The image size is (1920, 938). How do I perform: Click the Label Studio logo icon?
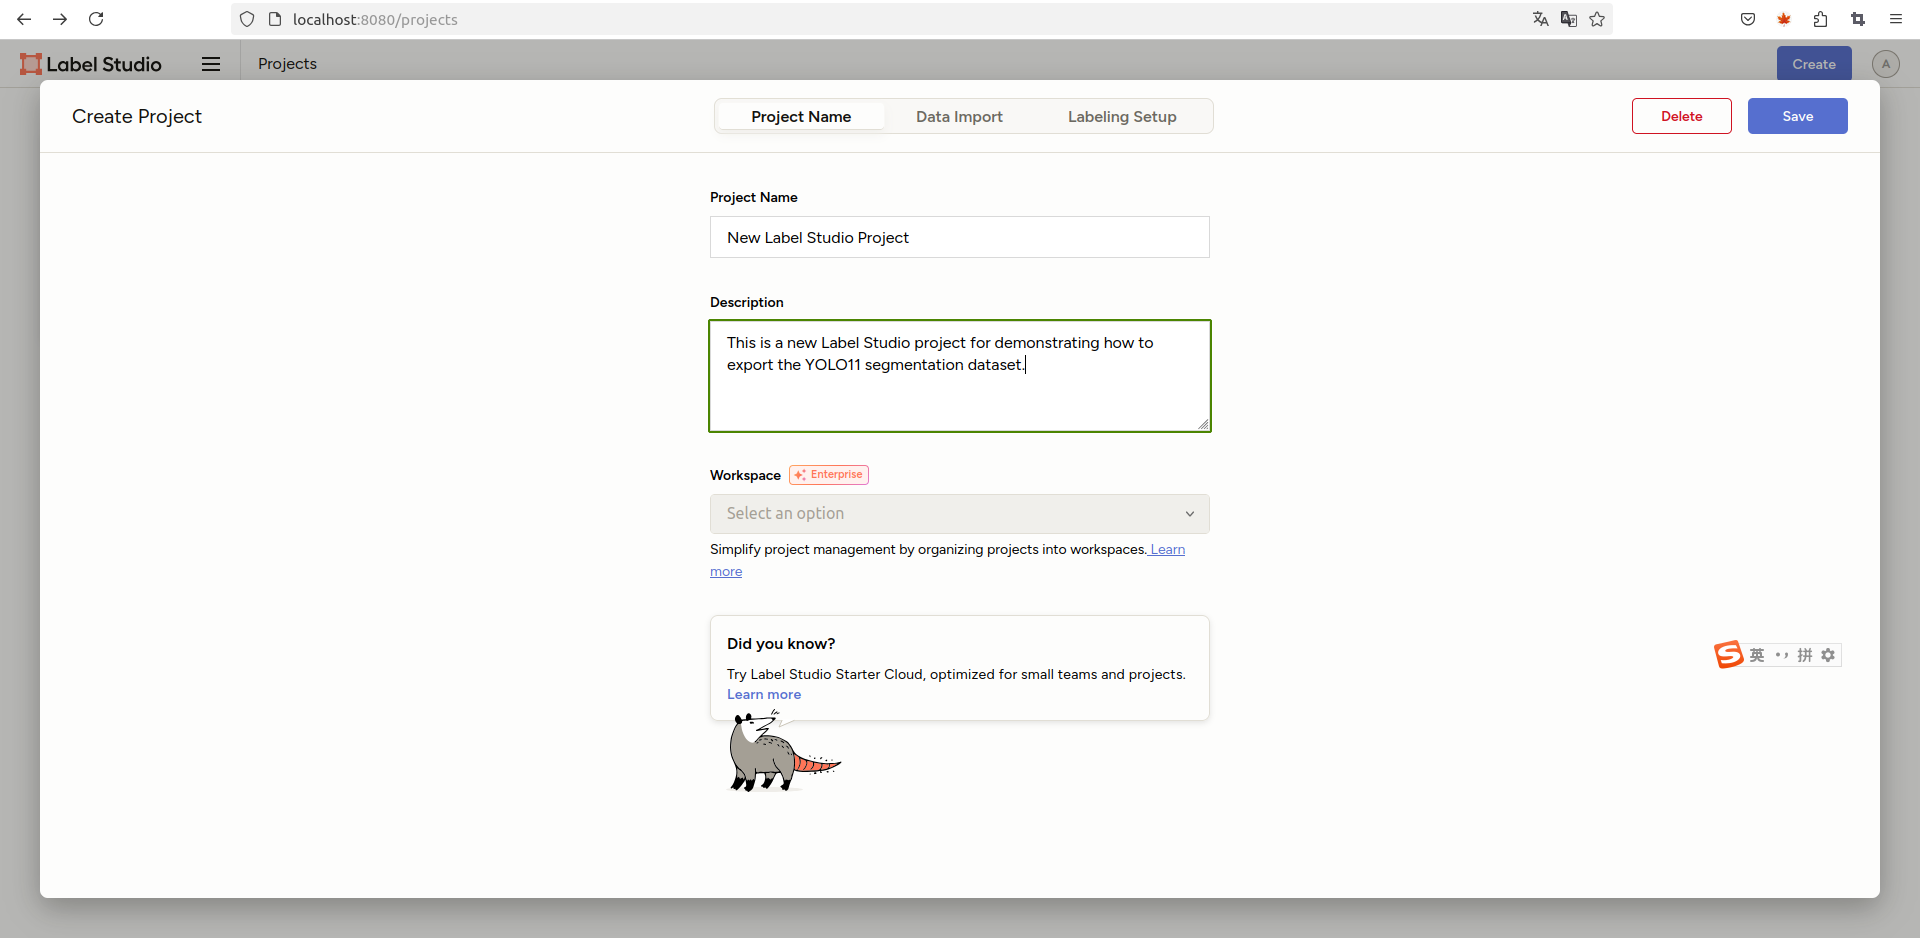pos(31,64)
